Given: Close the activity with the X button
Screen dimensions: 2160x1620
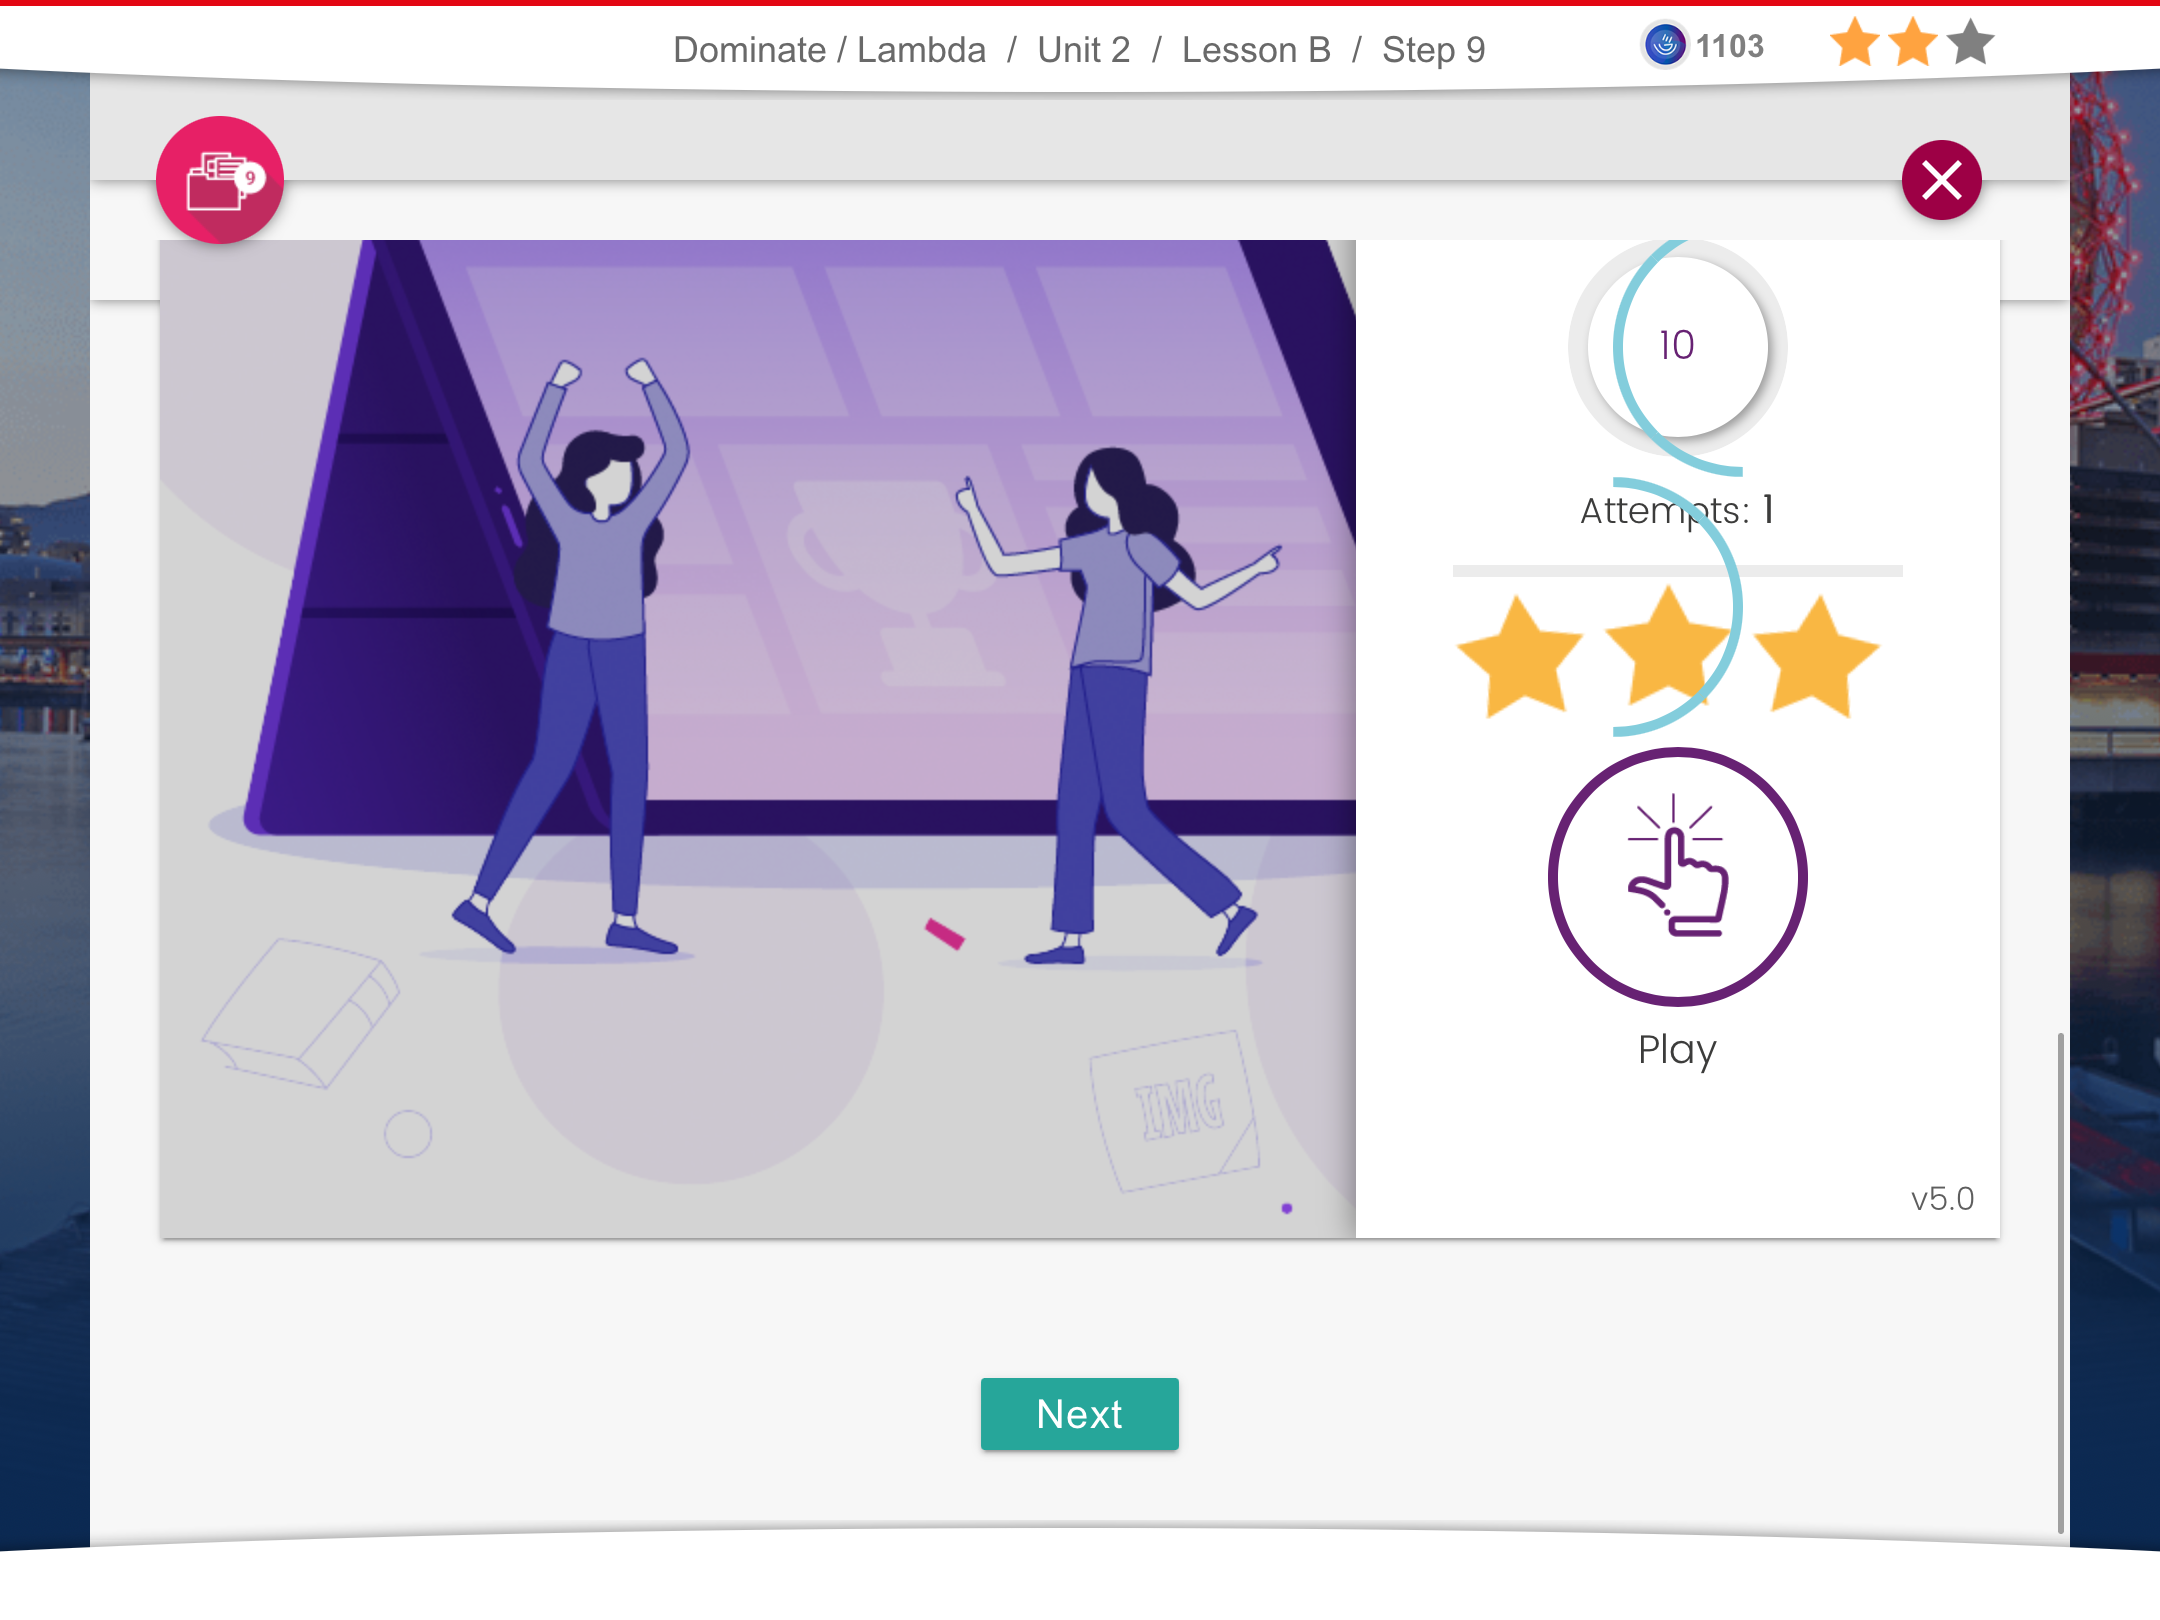Looking at the screenshot, I should click(x=1941, y=180).
